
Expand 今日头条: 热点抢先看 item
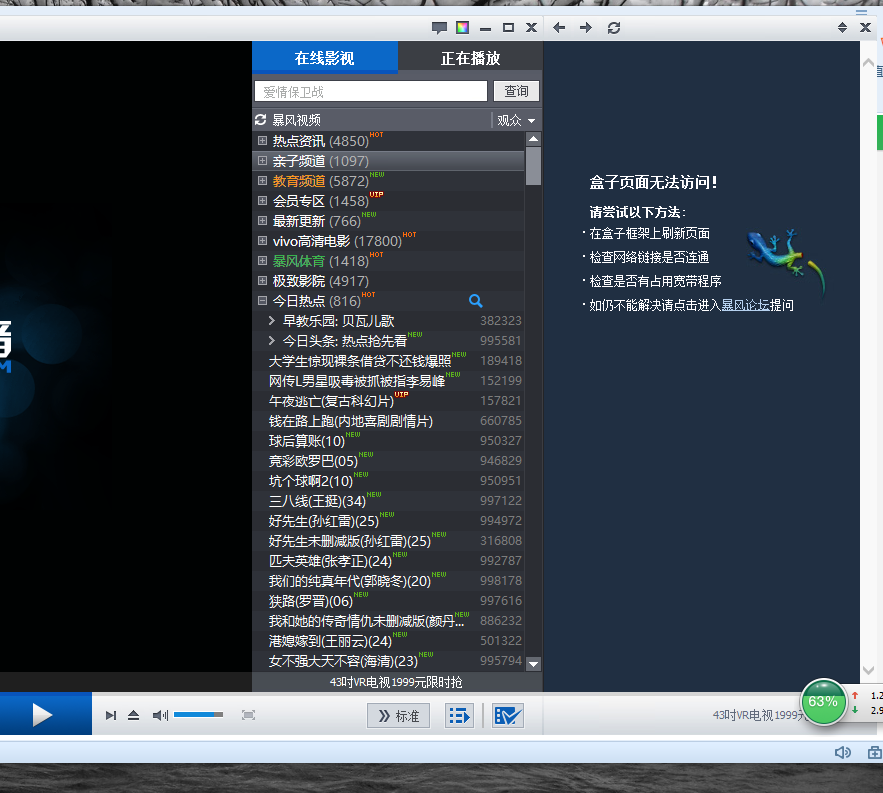(272, 341)
